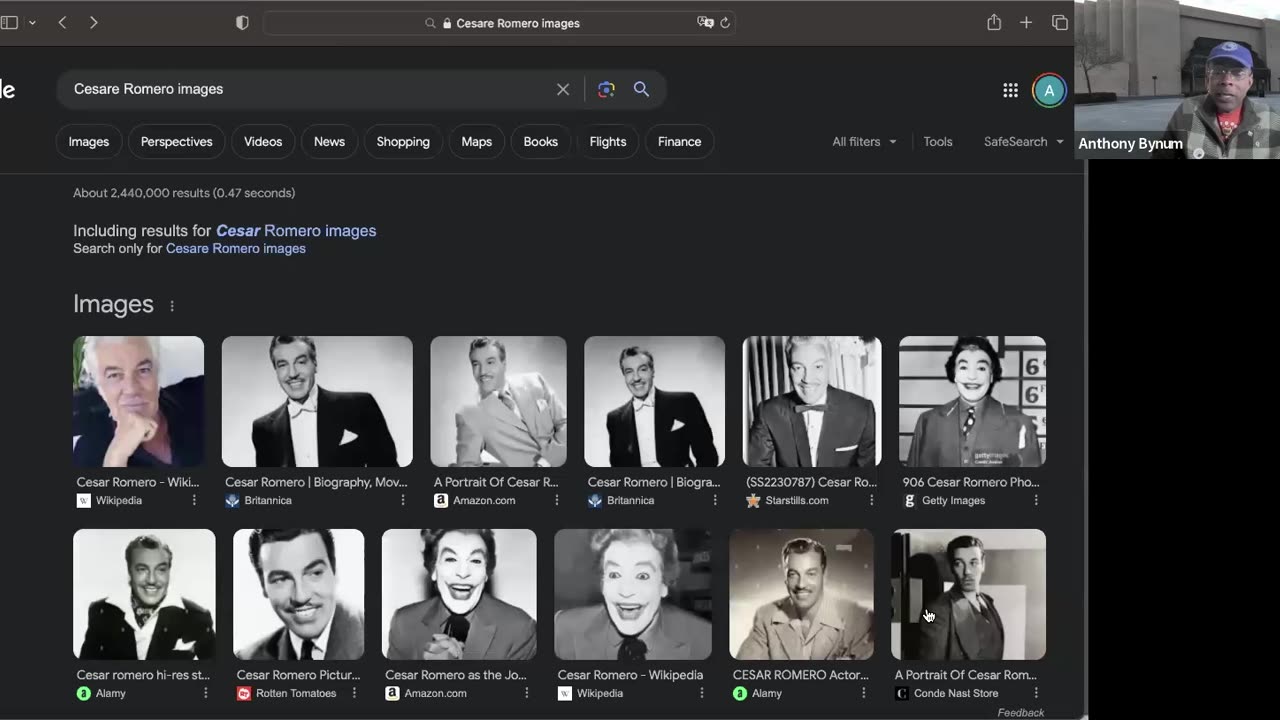Reload the page in address bar

pos(725,23)
